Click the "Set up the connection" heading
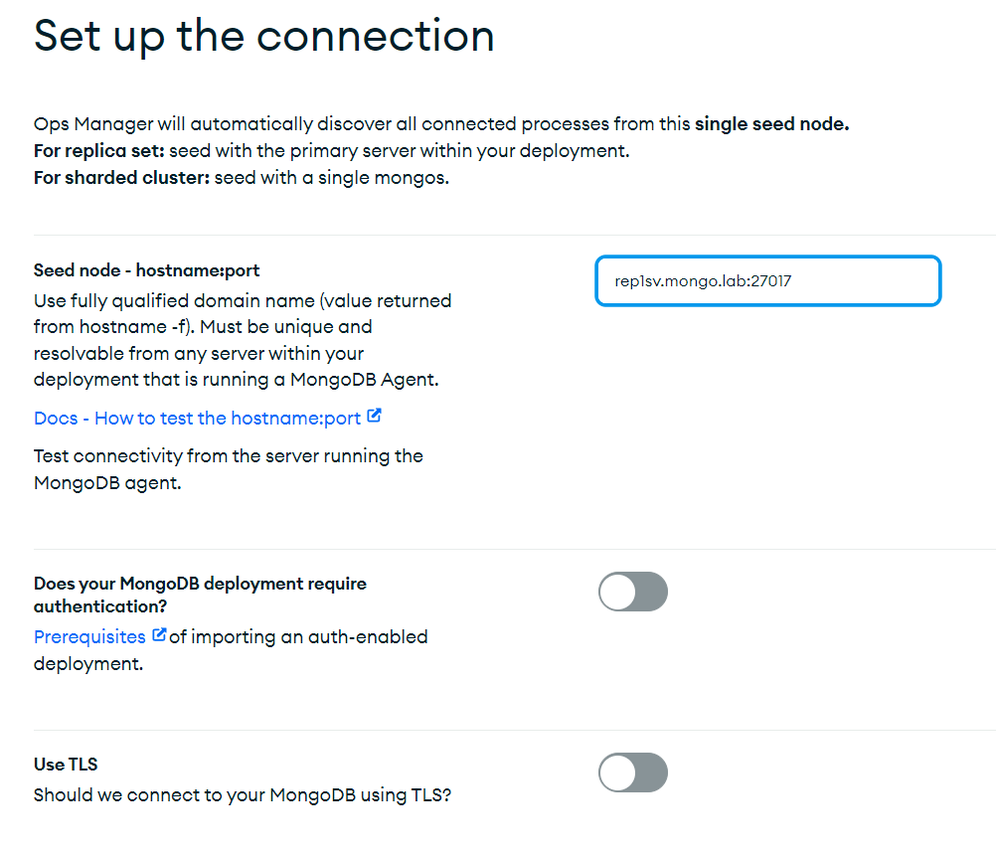 point(264,36)
